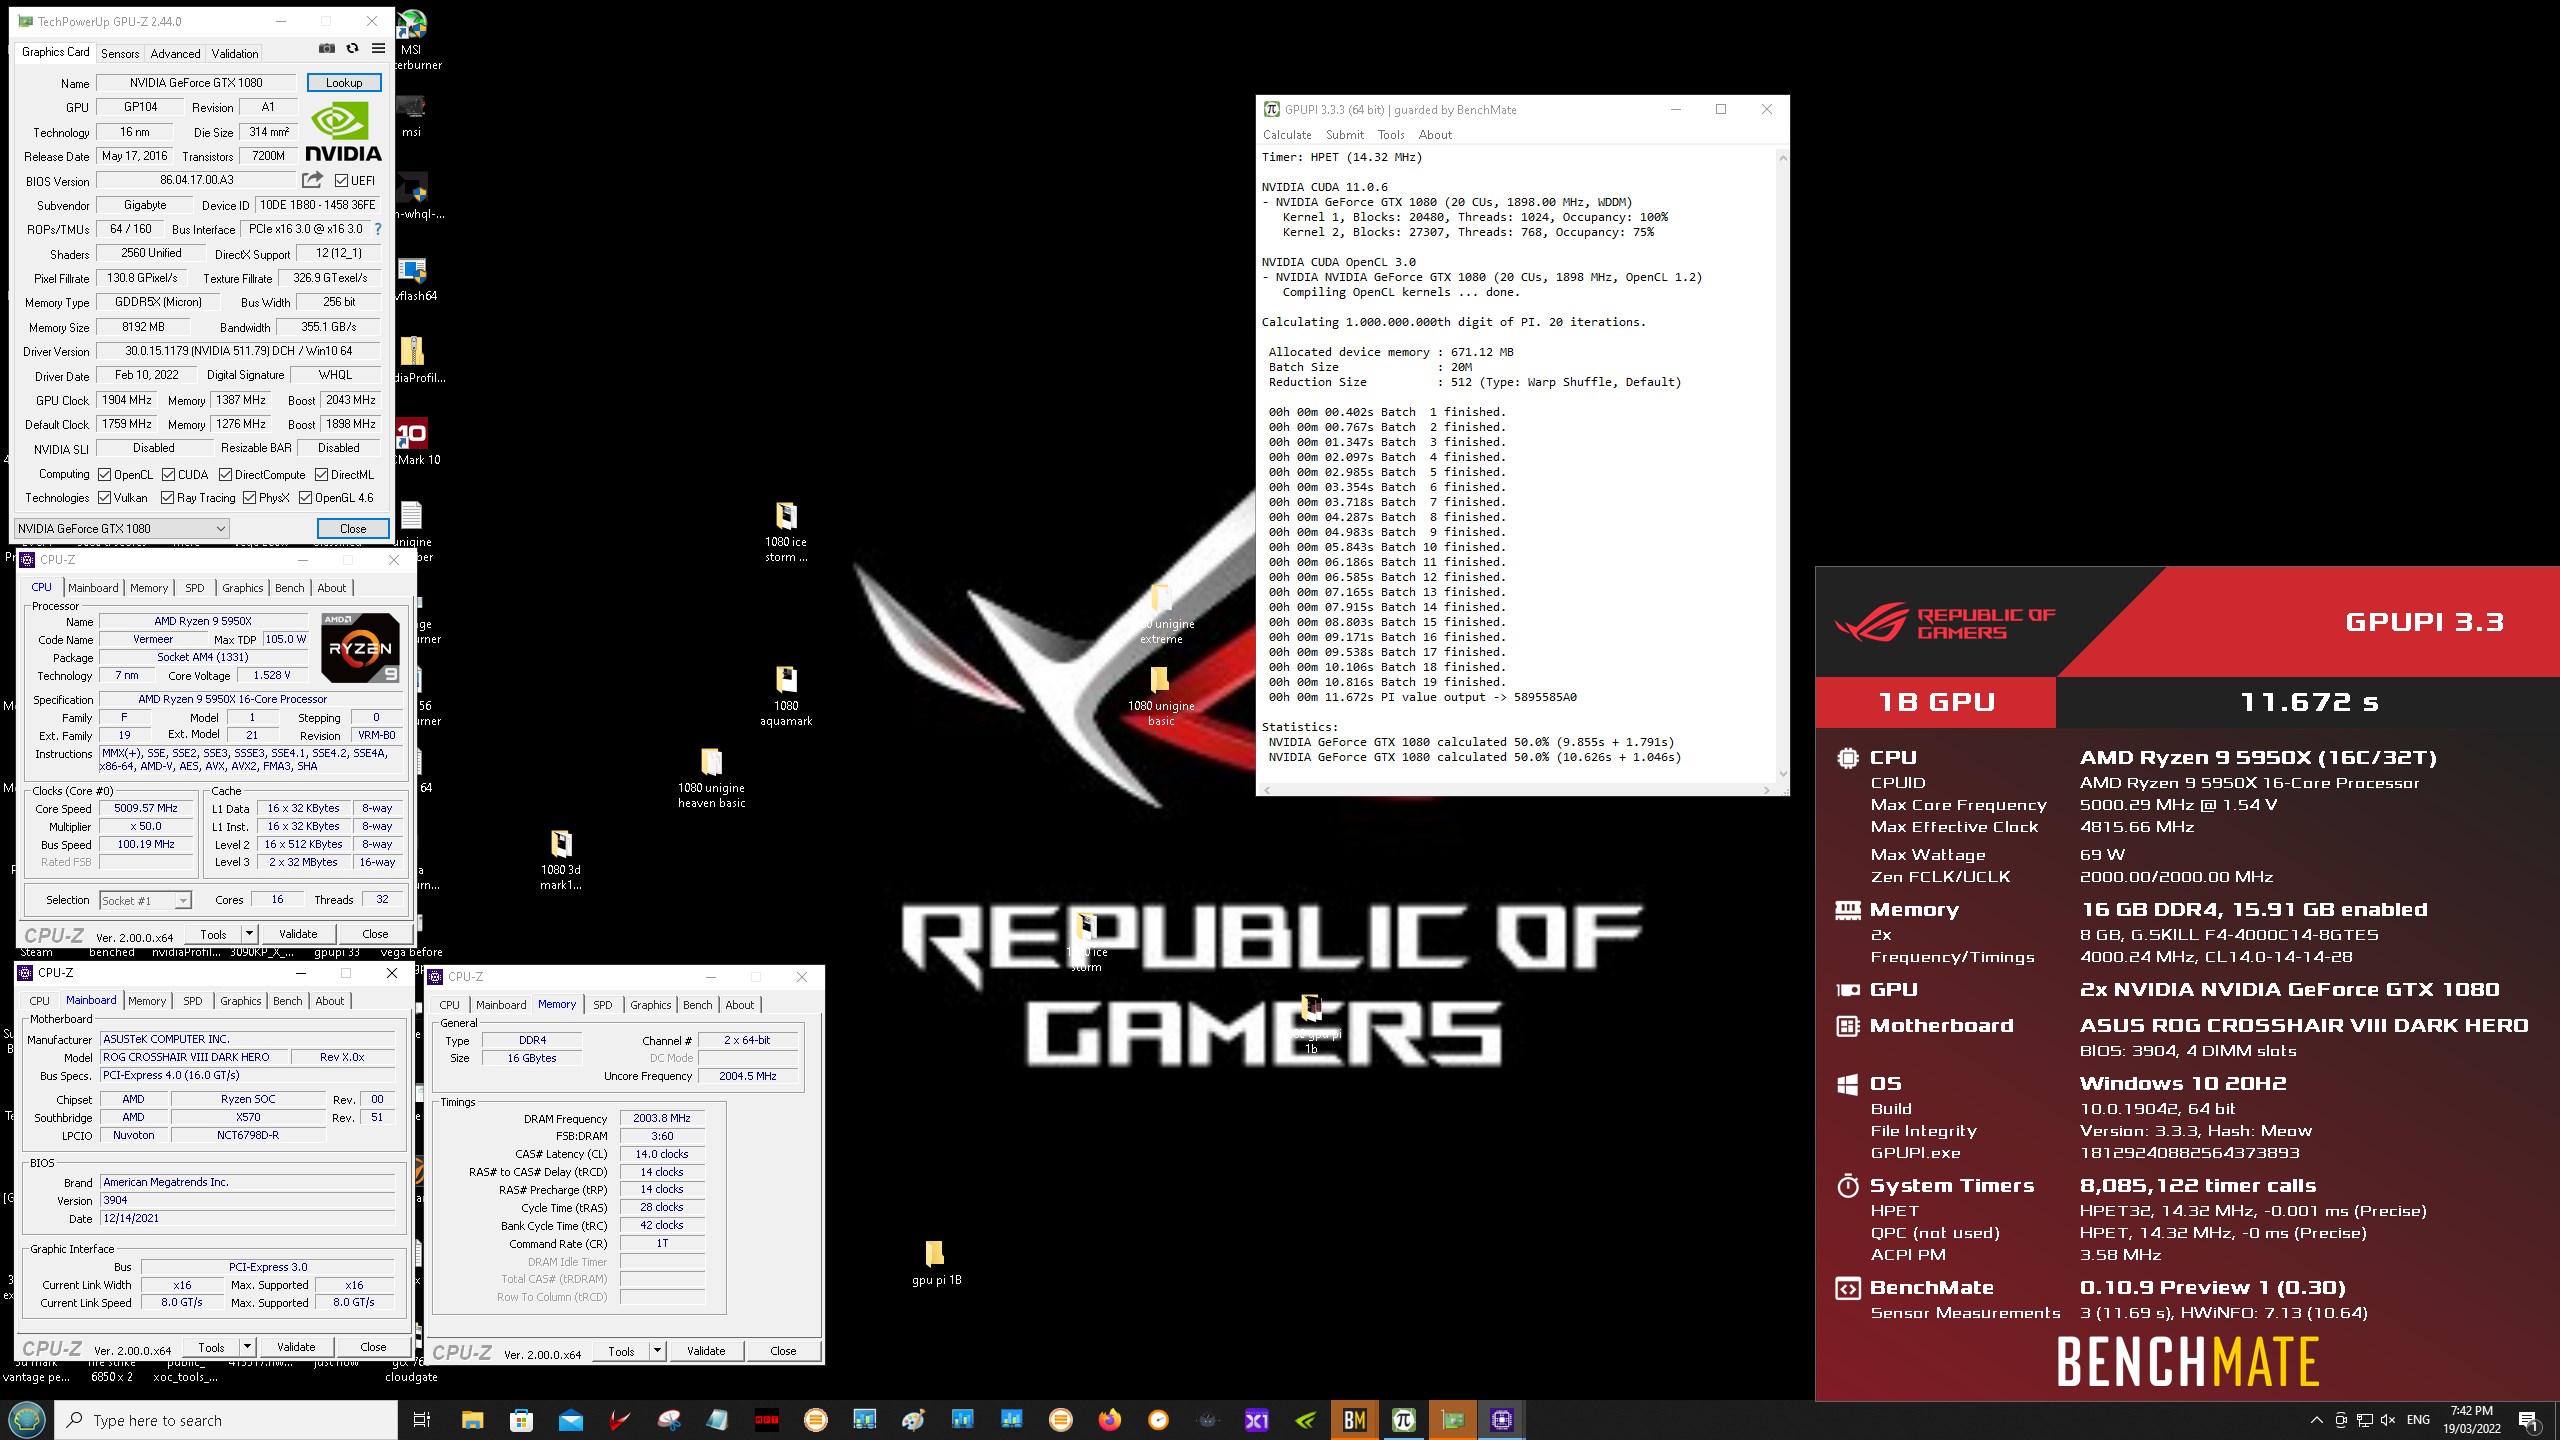
Task: Select the '1080 3d mark1...' desktop icon
Action: click(561, 860)
